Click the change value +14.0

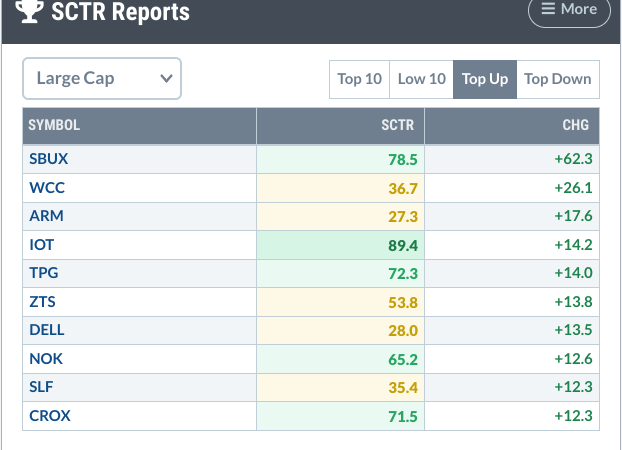[x=573, y=273]
